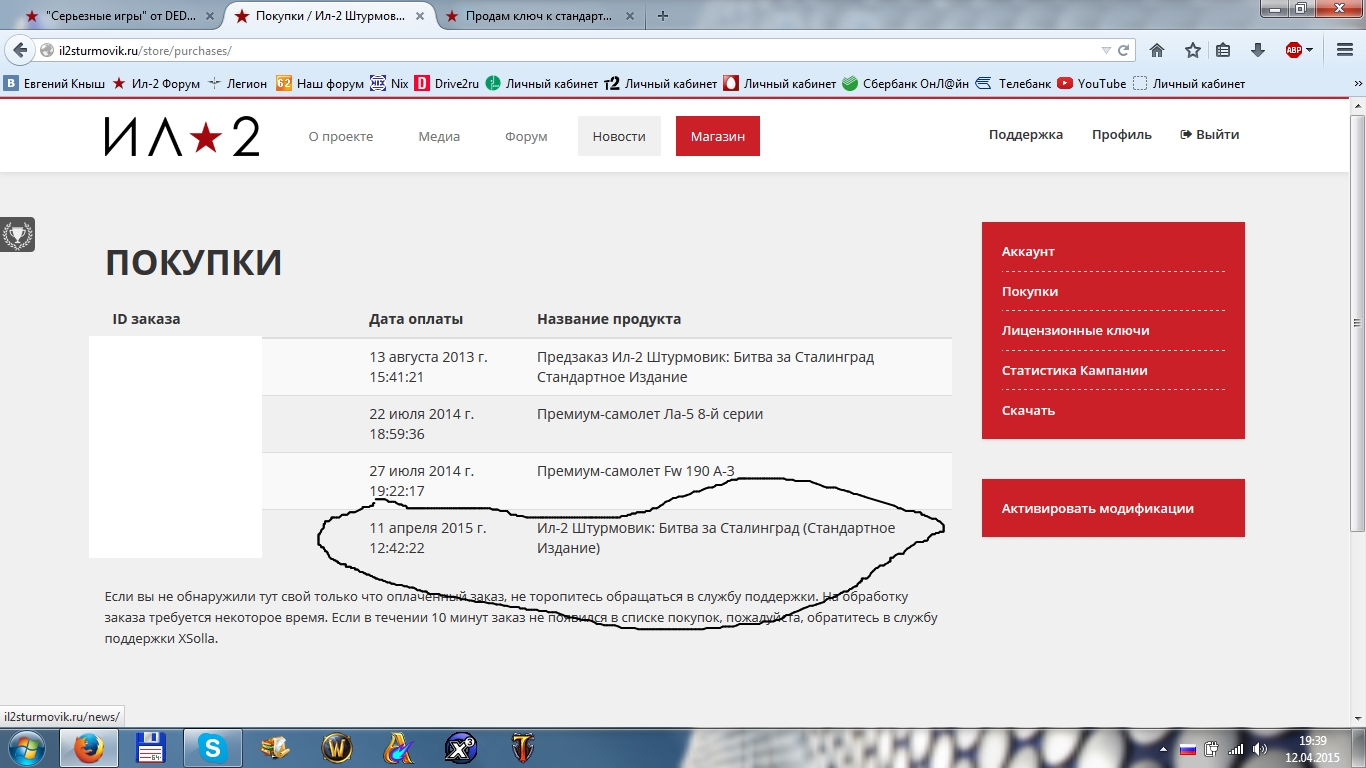
Task: Click the network signal tray icon
Action: pyautogui.click(x=1236, y=749)
